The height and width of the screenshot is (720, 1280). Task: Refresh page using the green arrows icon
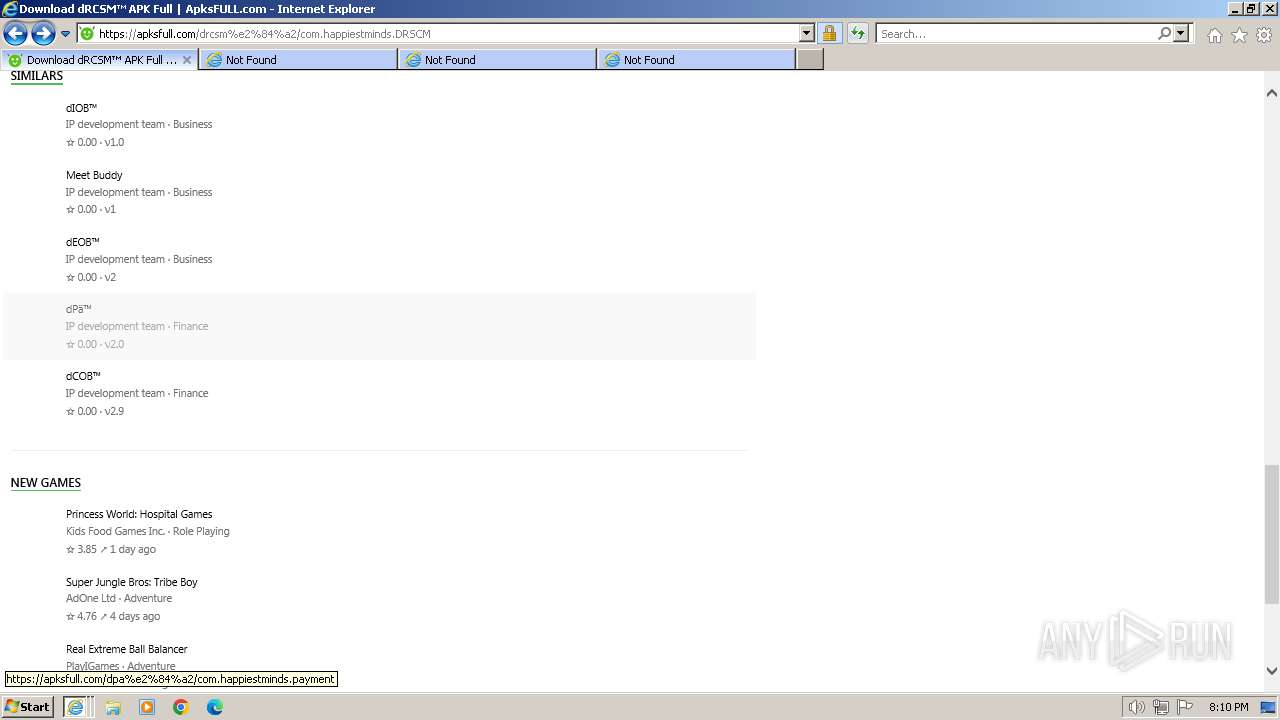(857, 34)
